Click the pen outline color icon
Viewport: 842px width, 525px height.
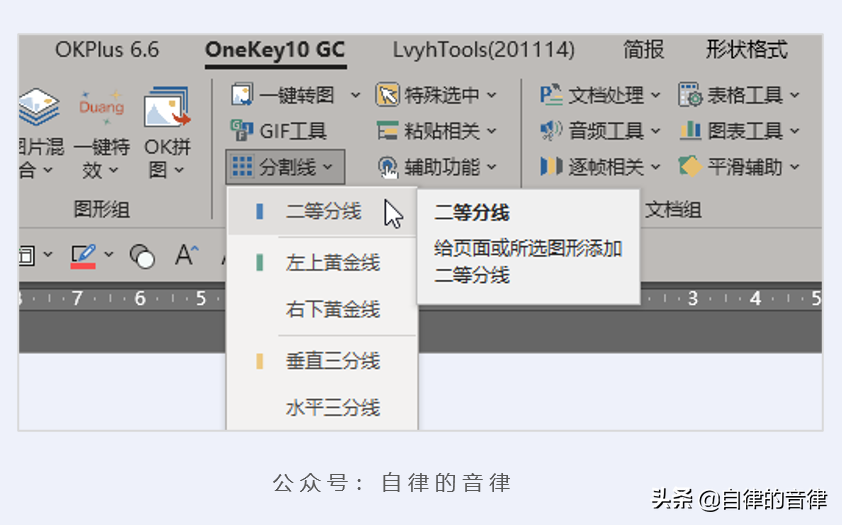[83, 256]
